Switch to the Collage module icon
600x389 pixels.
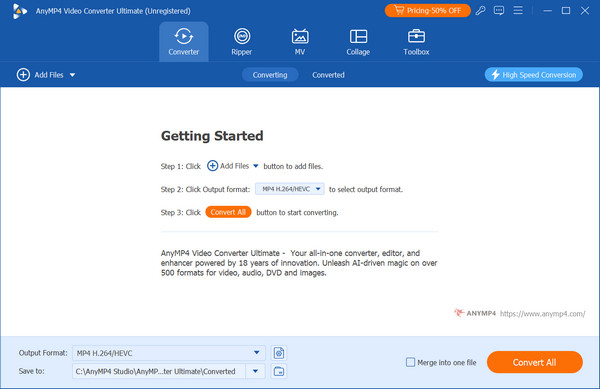point(358,37)
